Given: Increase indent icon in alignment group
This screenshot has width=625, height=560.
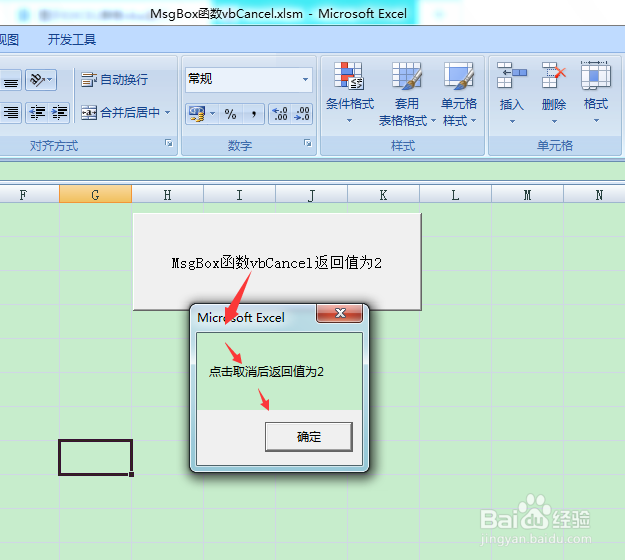Looking at the screenshot, I should 59,113.
